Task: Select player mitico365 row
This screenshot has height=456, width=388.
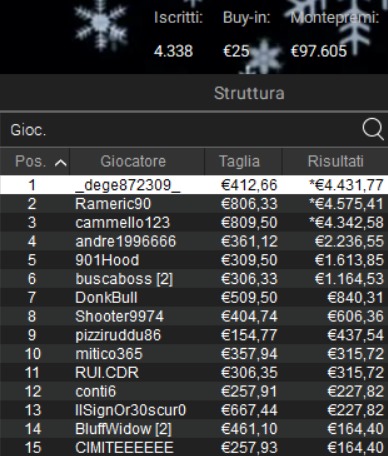Action: (x=194, y=354)
